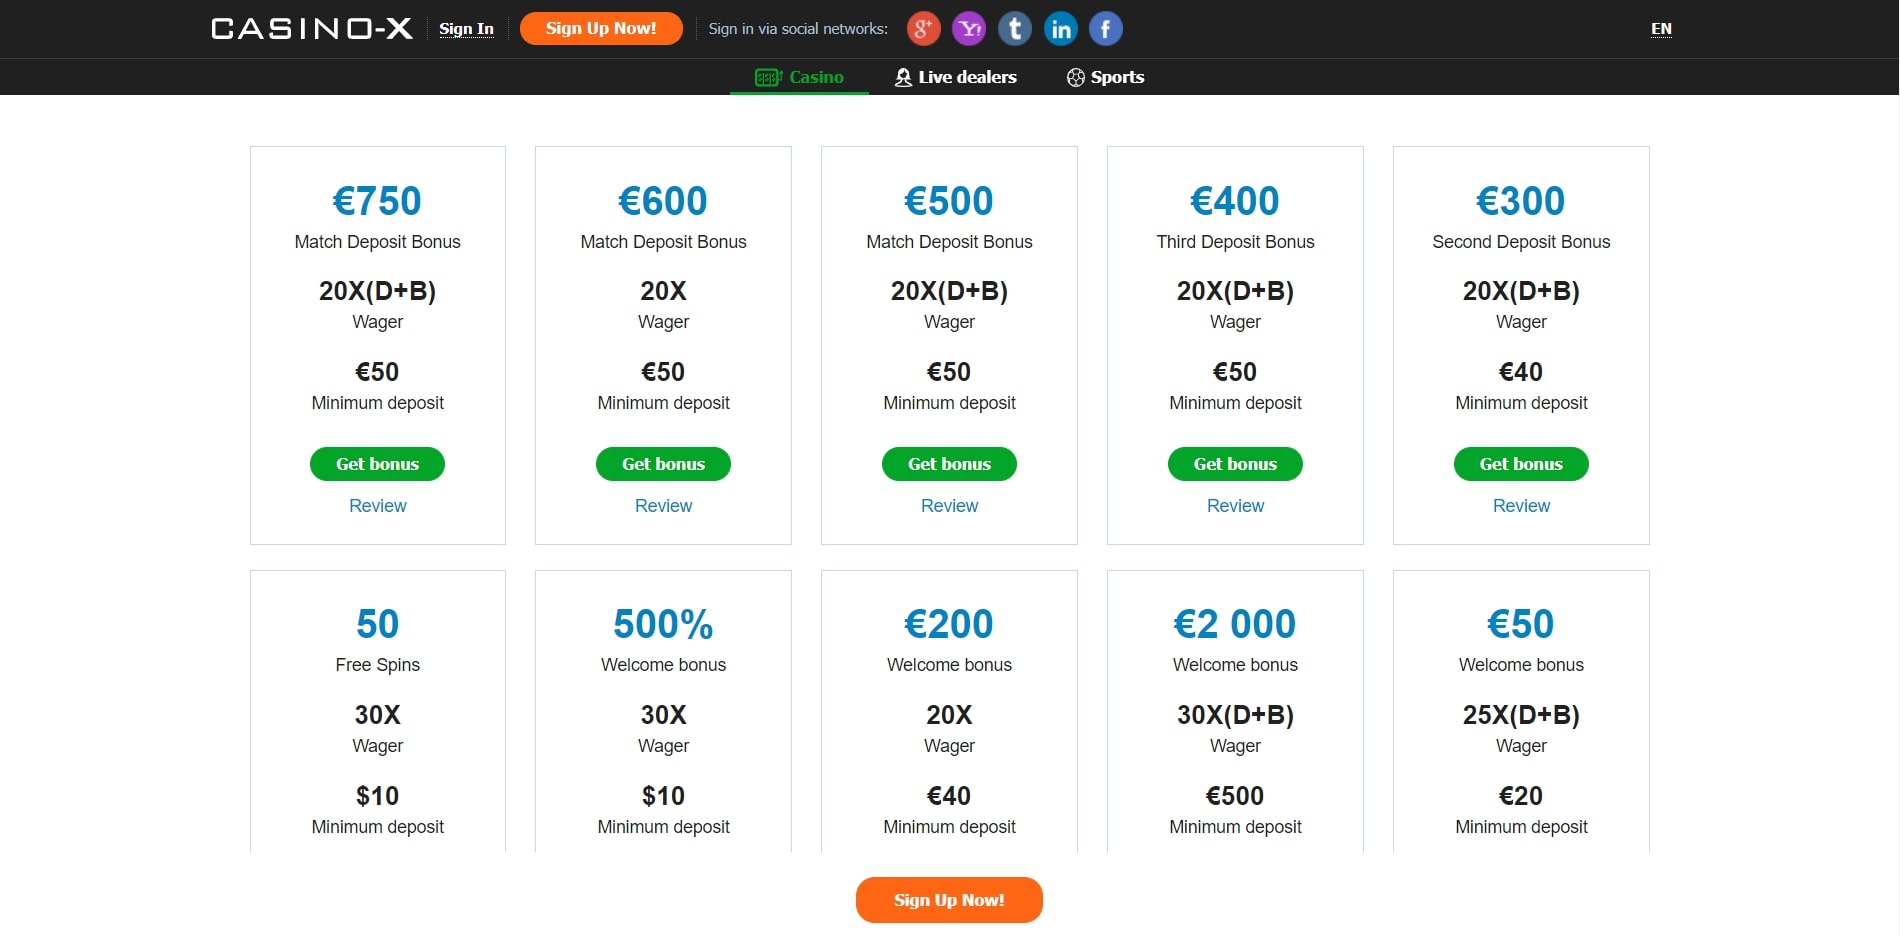Click the Casino-X logo
The image size is (1900, 936).
pyautogui.click(x=312, y=29)
